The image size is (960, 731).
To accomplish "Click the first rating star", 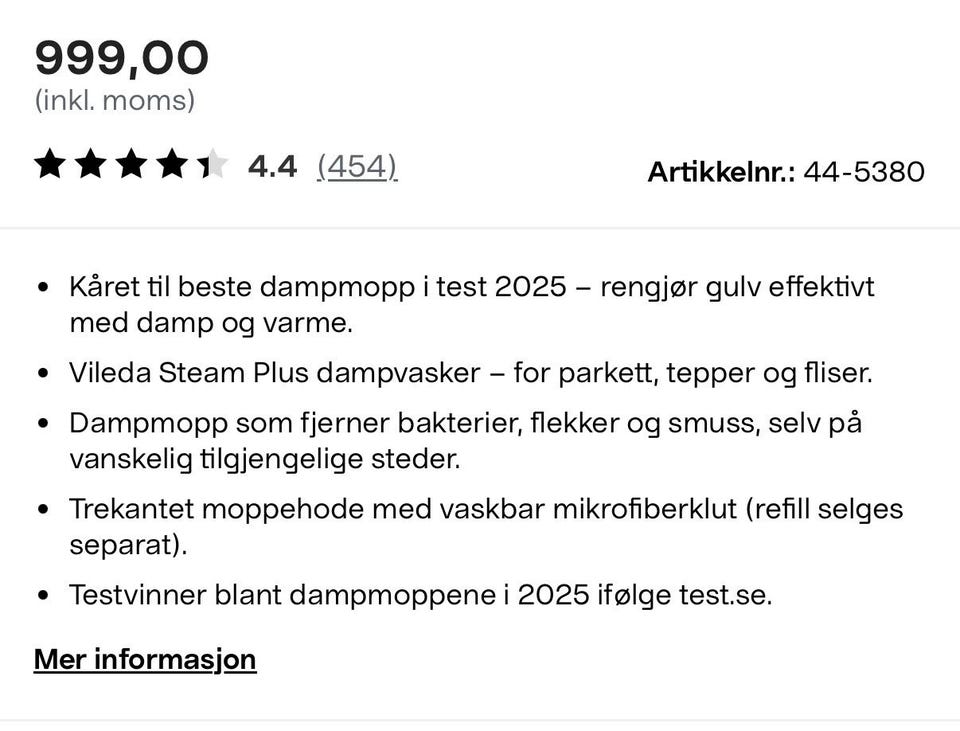I will 50,164.
